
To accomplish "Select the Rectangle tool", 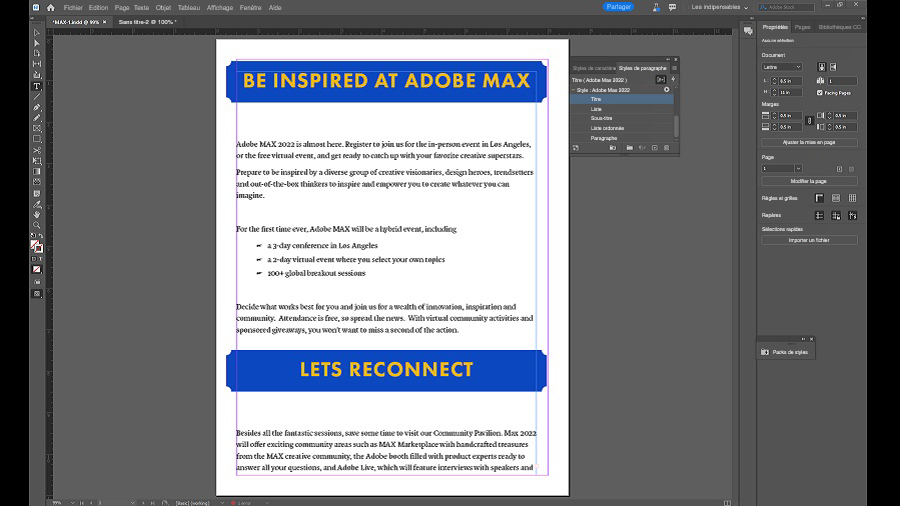I will coord(37,139).
